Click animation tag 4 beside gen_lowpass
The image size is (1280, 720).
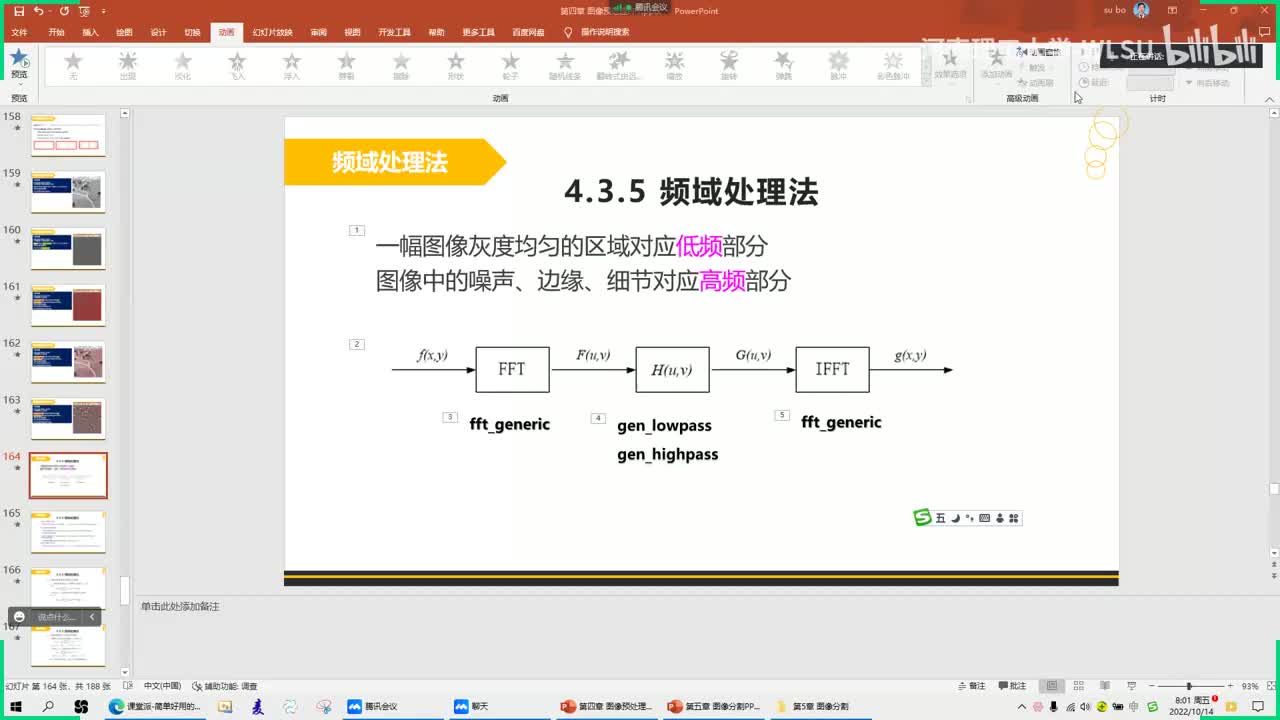pos(598,418)
